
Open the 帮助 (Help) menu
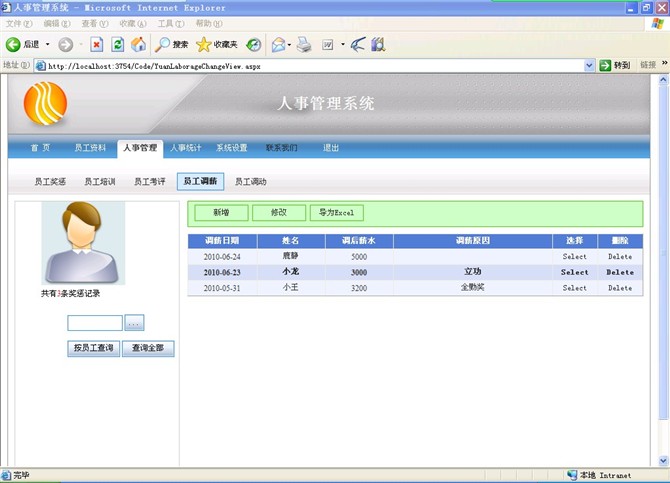209,24
